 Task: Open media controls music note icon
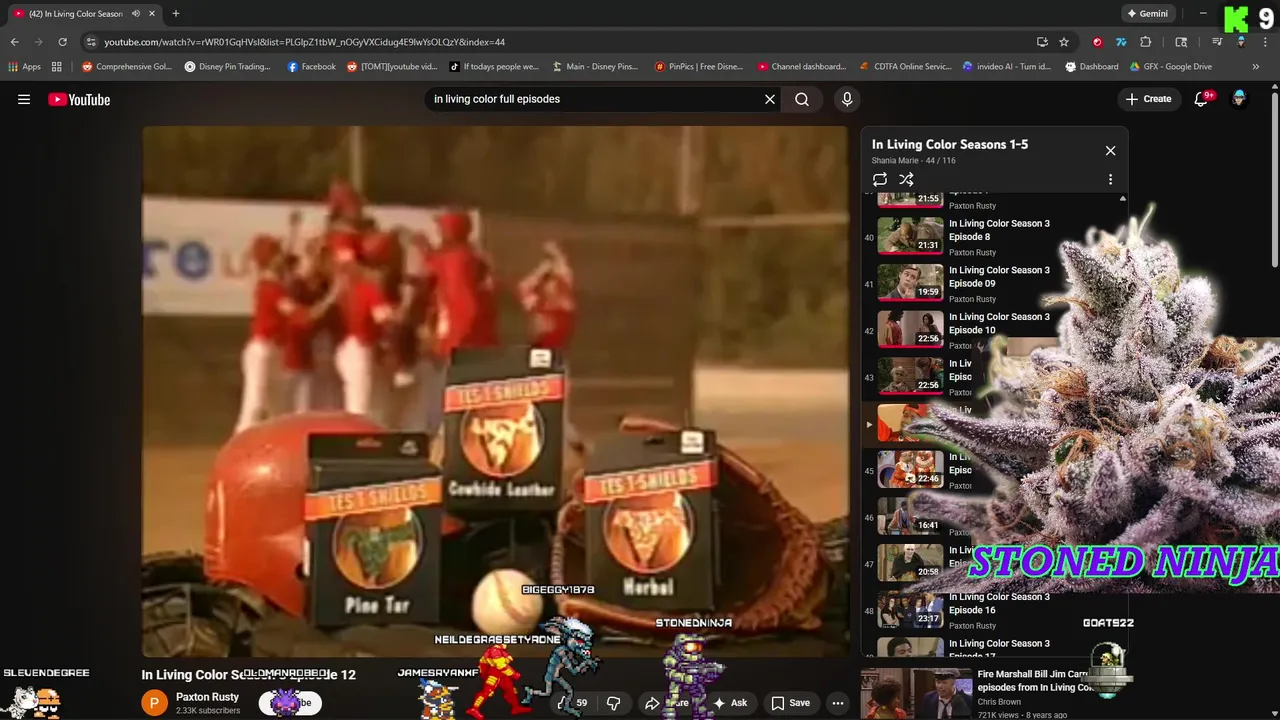[x=1217, y=42]
